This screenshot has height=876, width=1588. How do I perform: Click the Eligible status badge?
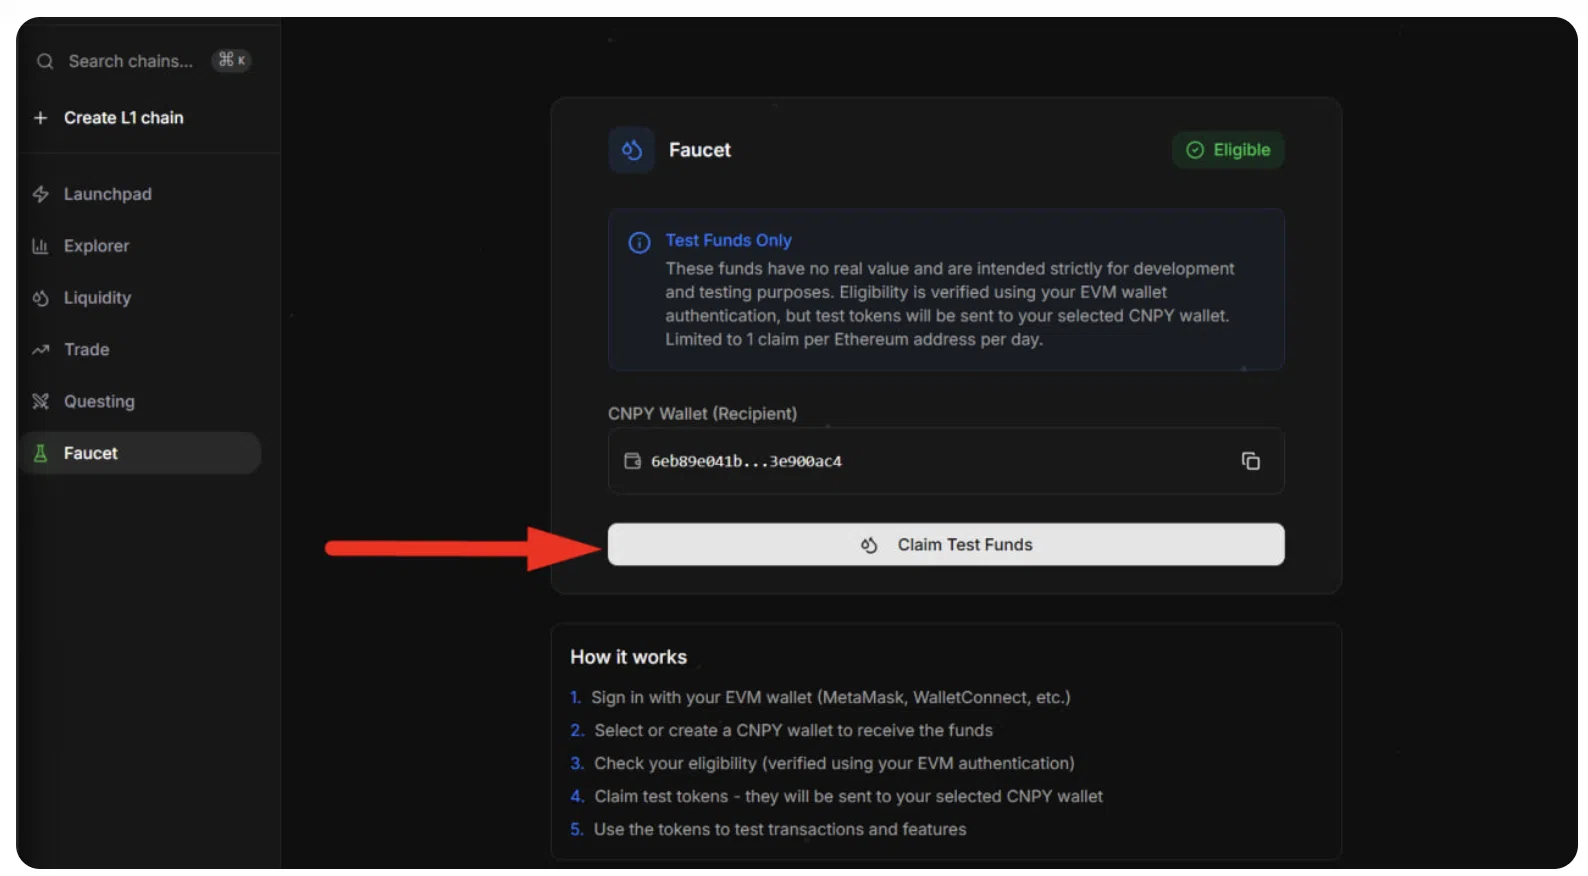(x=1228, y=150)
